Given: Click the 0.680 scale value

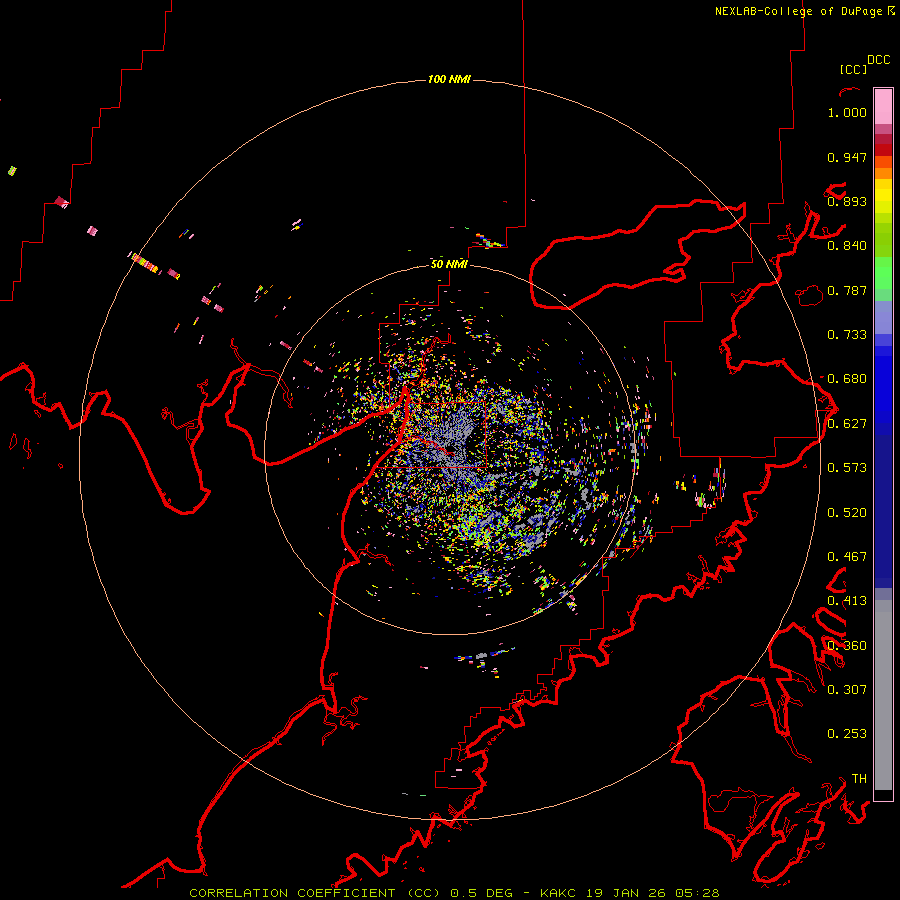Looking at the screenshot, I should pos(847,379).
